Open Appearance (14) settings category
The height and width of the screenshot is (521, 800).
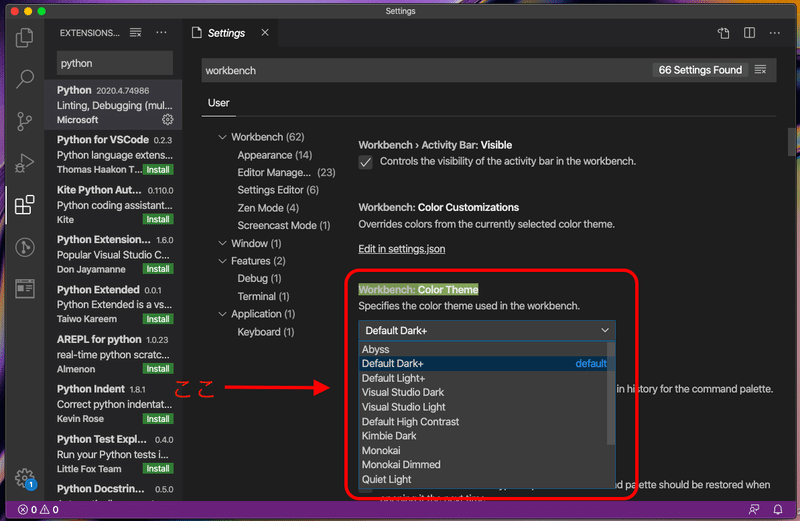tap(274, 155)
